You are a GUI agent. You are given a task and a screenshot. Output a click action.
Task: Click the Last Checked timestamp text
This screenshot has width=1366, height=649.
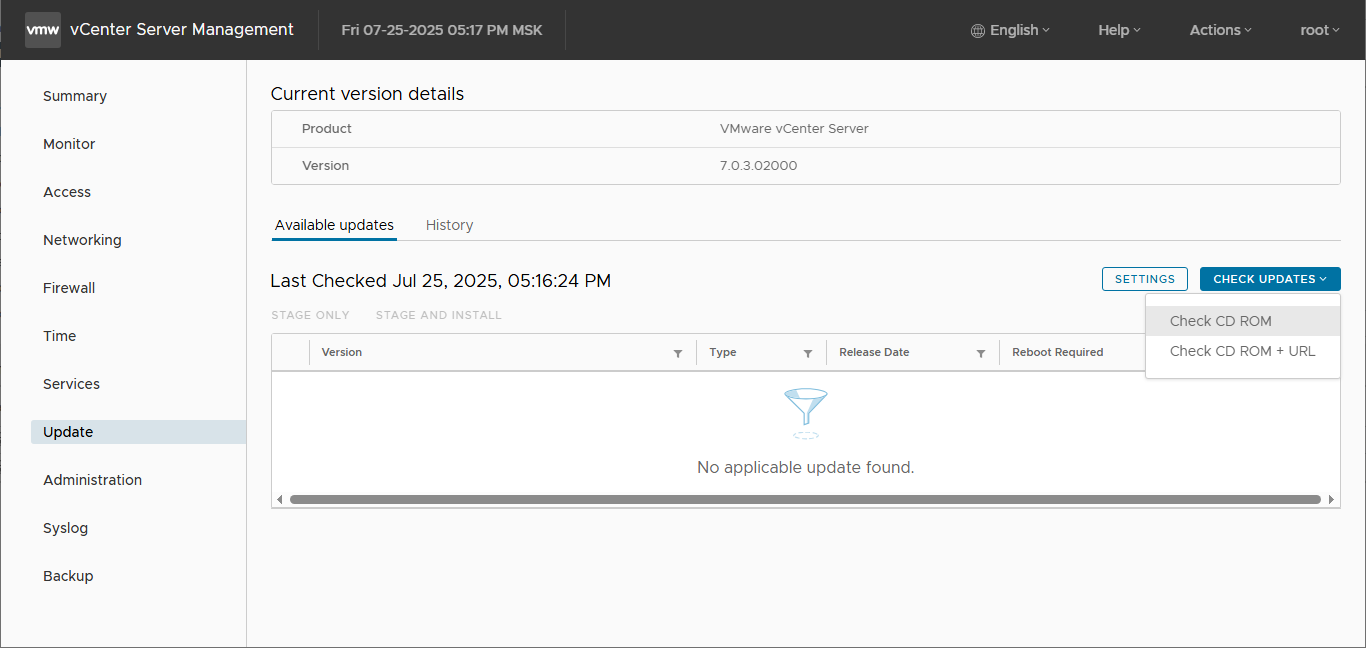pos(441,281)
